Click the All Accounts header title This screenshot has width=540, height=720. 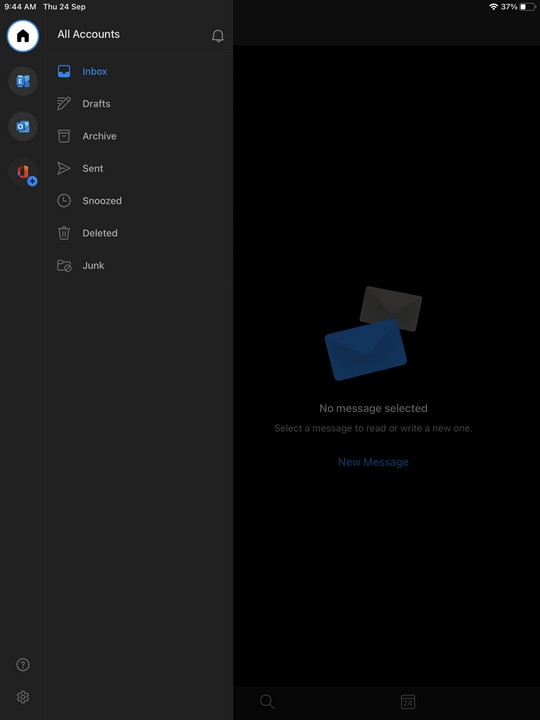pos(89,34)
